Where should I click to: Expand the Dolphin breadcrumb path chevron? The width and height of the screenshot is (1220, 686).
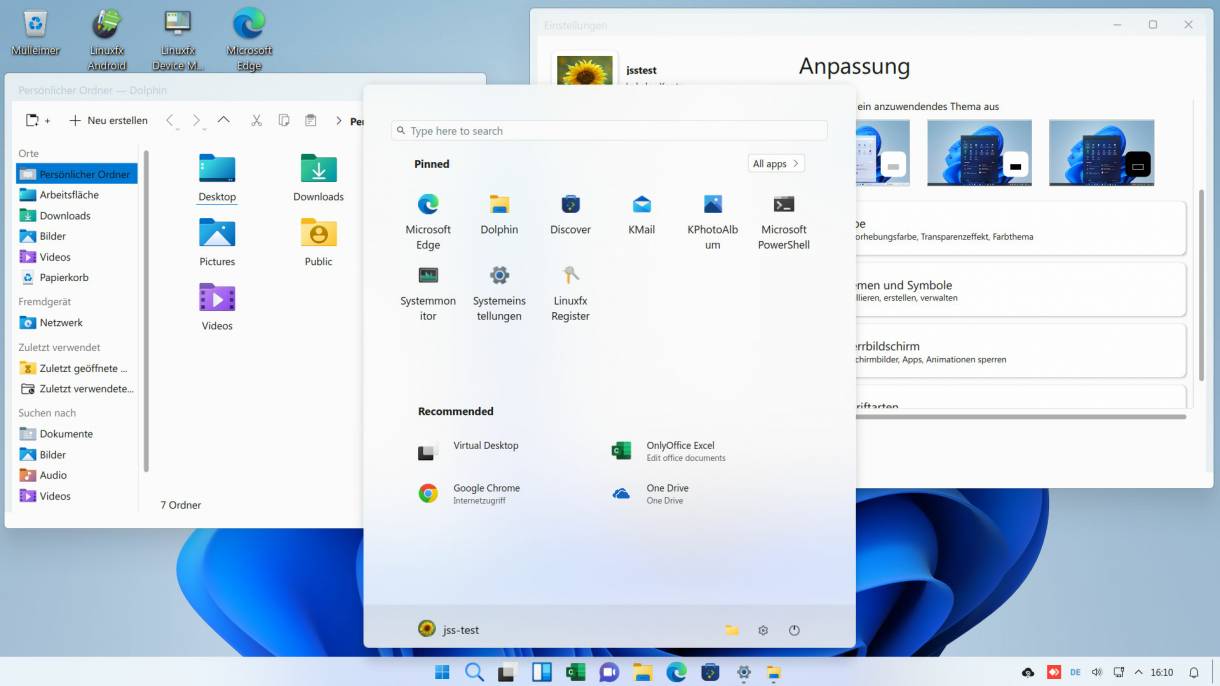tap(338, 120)
